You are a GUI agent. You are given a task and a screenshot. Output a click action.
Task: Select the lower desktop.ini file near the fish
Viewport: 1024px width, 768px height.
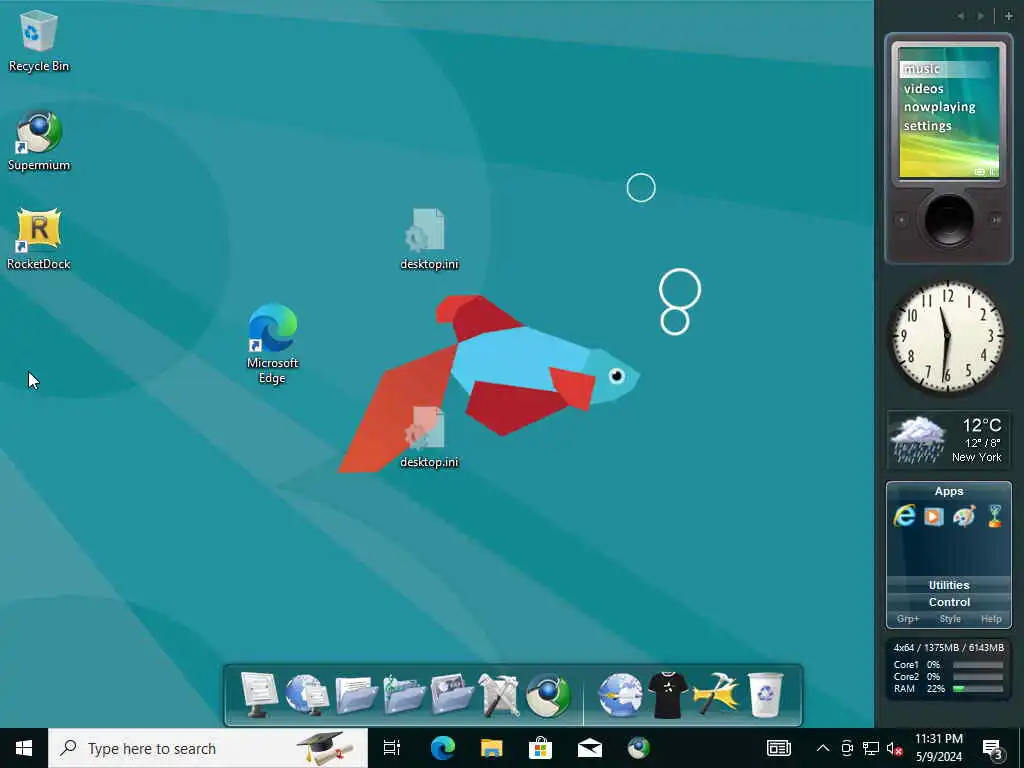coord(429,438)
